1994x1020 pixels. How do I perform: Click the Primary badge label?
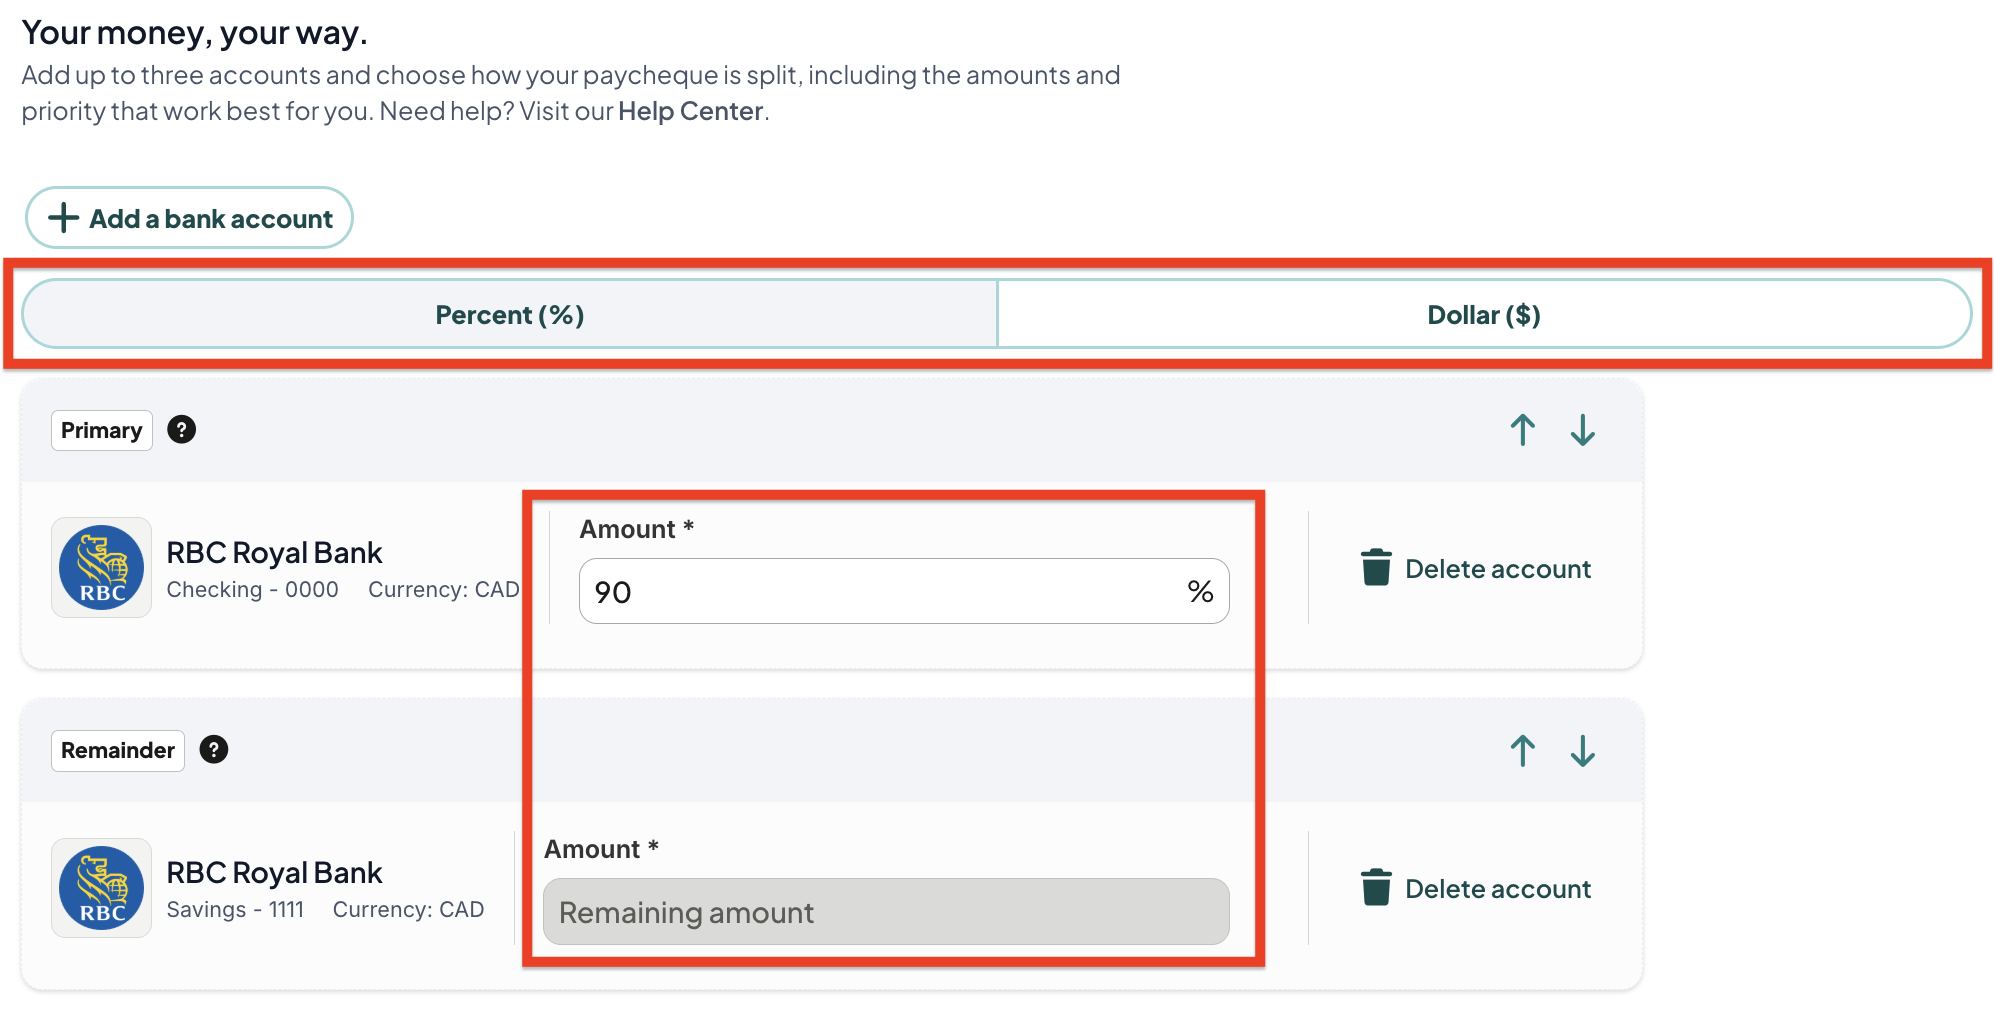click(x=102, y=430)
